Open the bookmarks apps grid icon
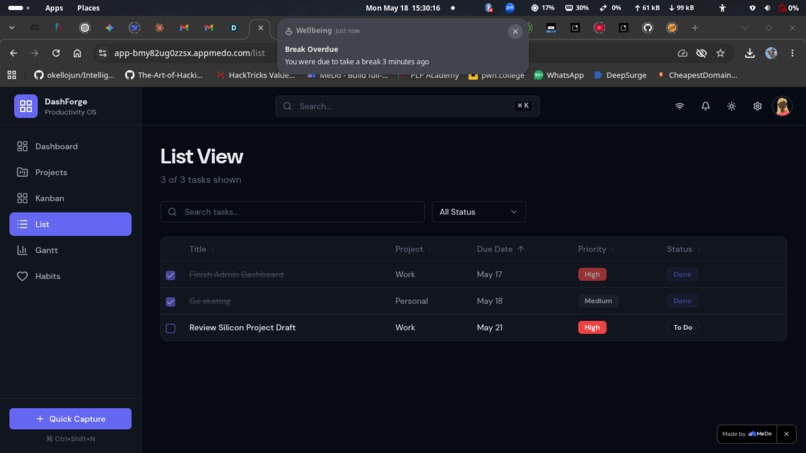The height and width of the screenshot is (453, 806). 12,75
